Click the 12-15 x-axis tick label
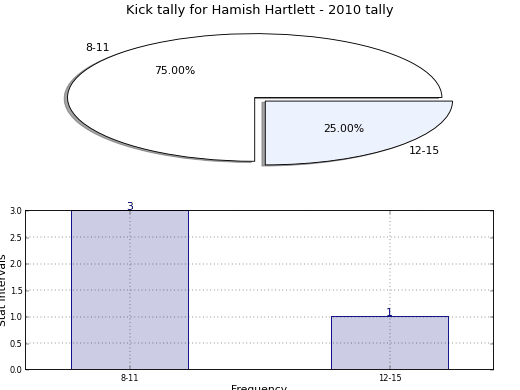Image resolution: width=520 pixels, height=390 pixels. point(390,378)
